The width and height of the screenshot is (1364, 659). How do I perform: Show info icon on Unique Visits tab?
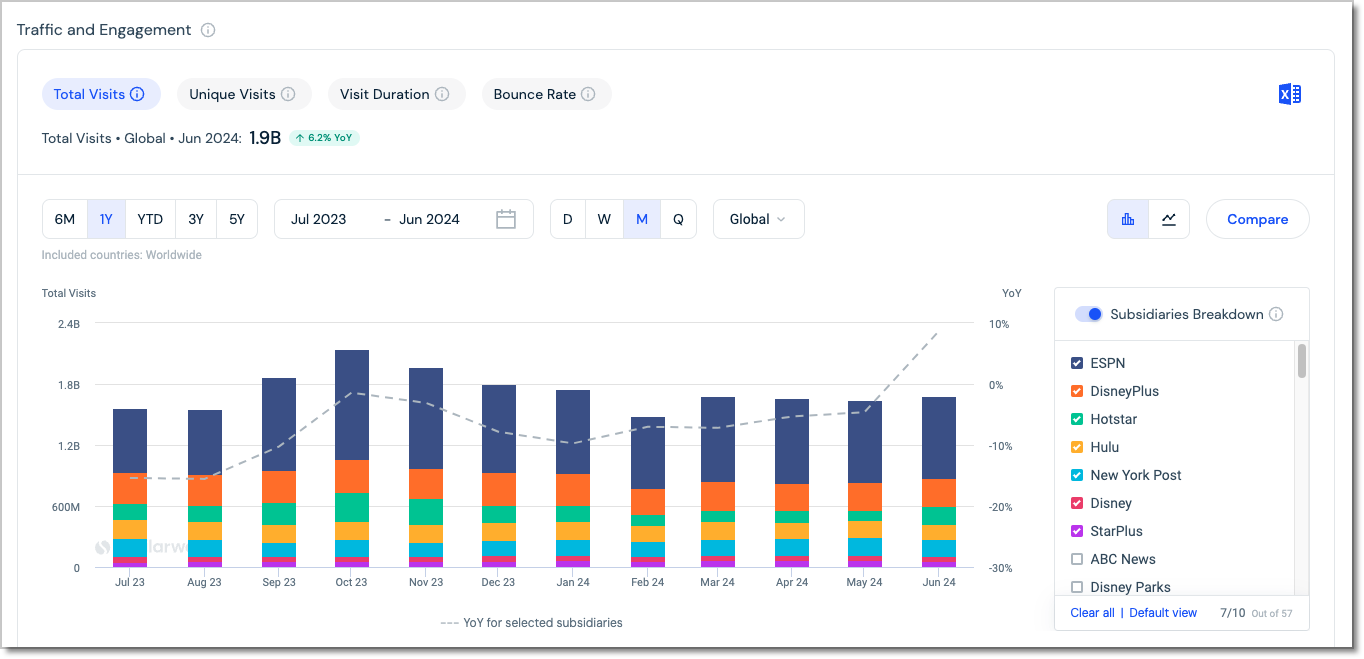point(288,94)
